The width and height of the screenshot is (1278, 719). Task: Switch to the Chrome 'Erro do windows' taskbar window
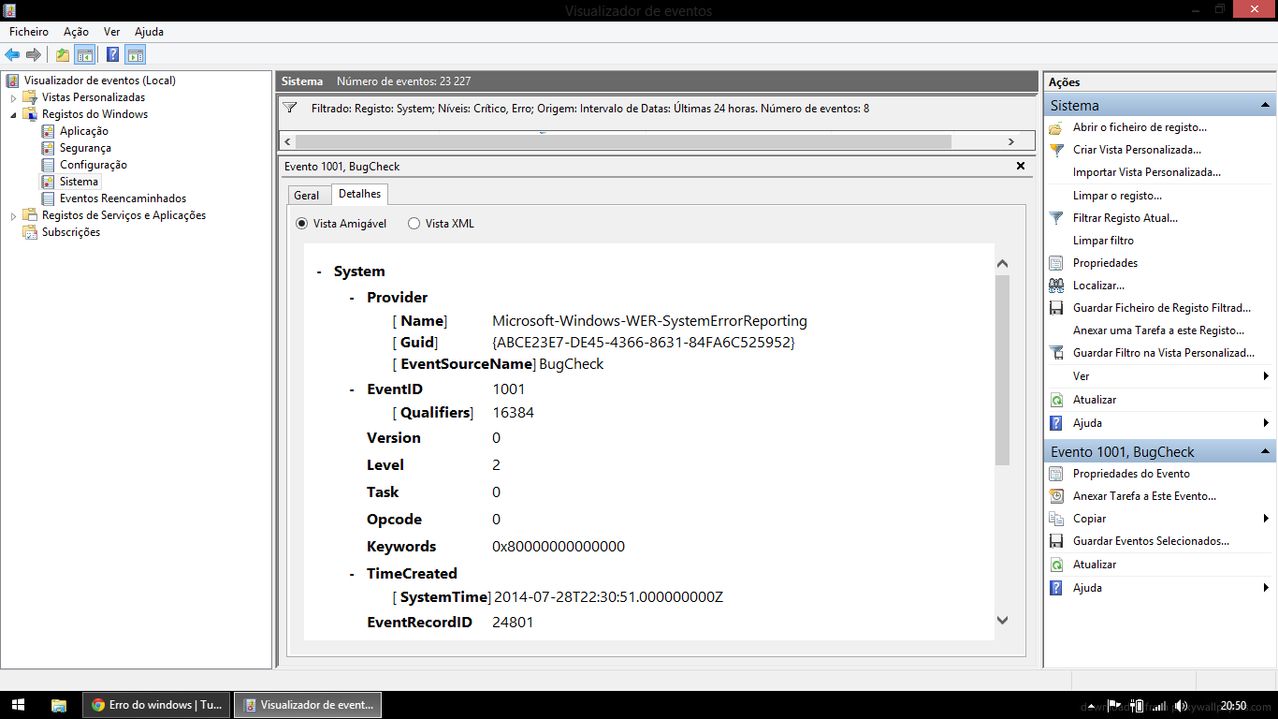pos(157,705)
